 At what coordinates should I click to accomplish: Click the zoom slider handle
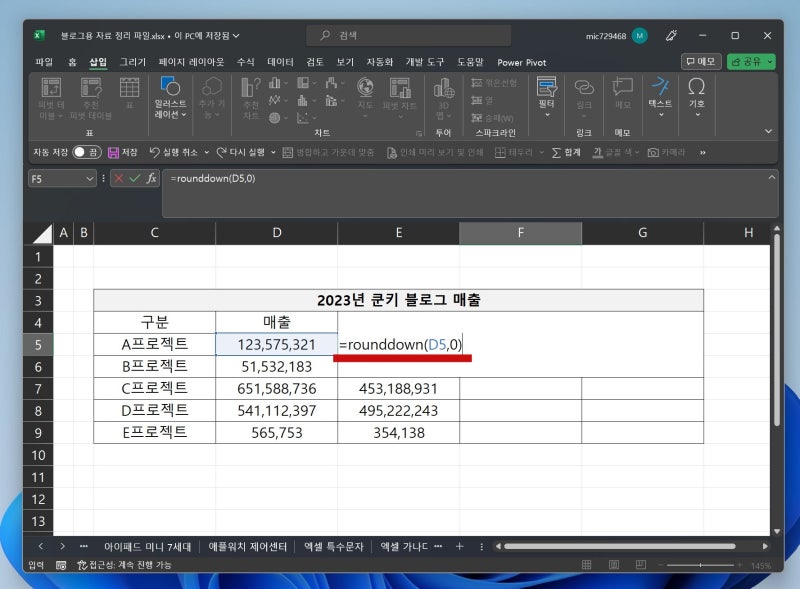click(701, 565)
